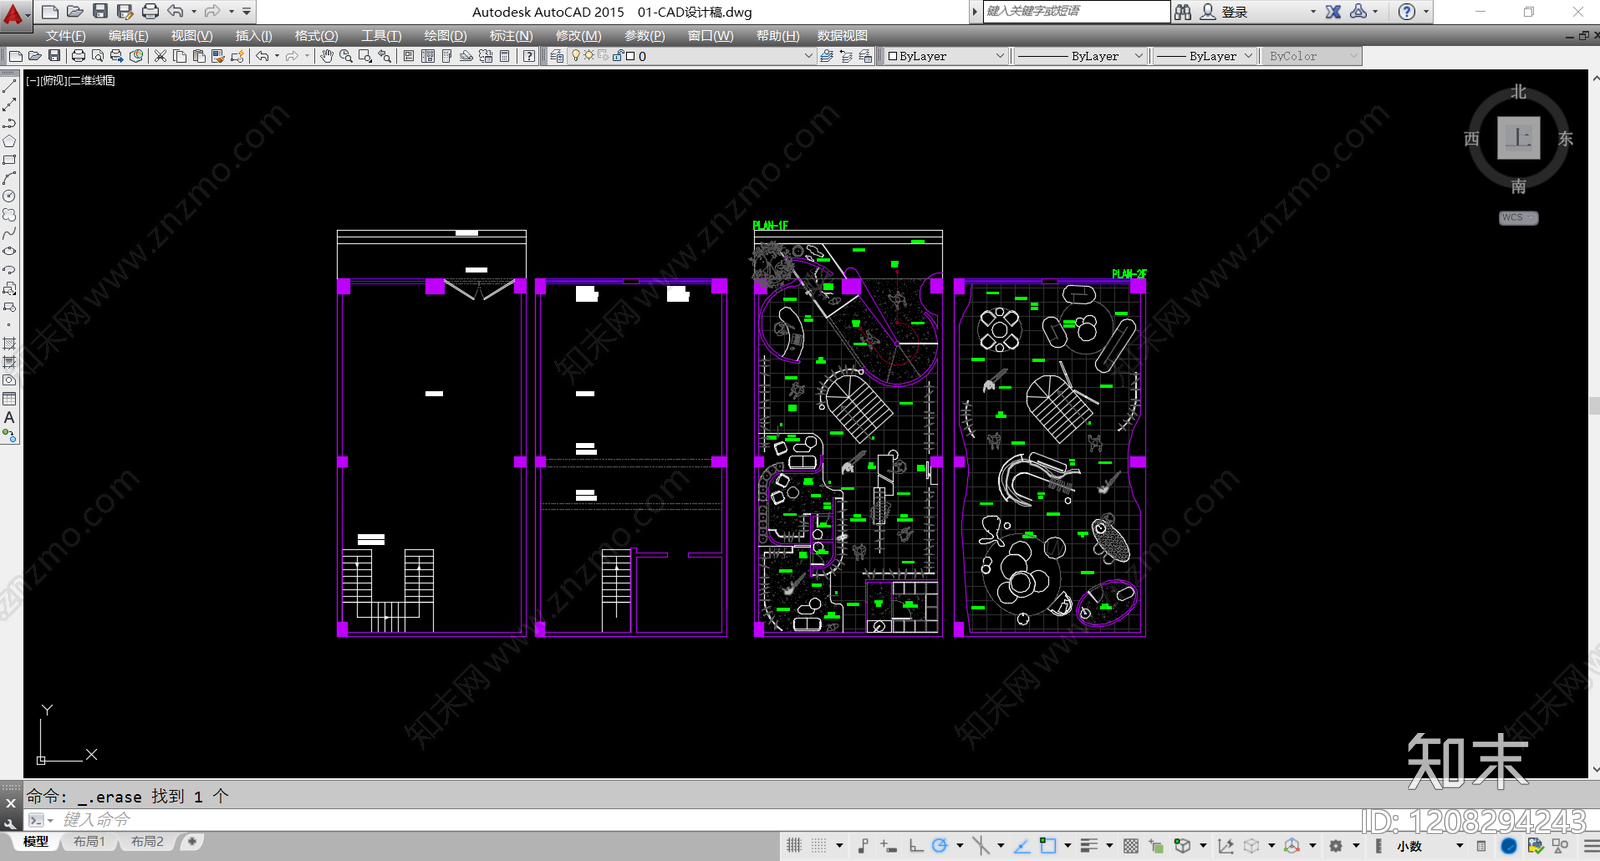Toggle Ortho mode in status bar
The width and height of the screenshot is (1600, 861).
pos(916,846)
